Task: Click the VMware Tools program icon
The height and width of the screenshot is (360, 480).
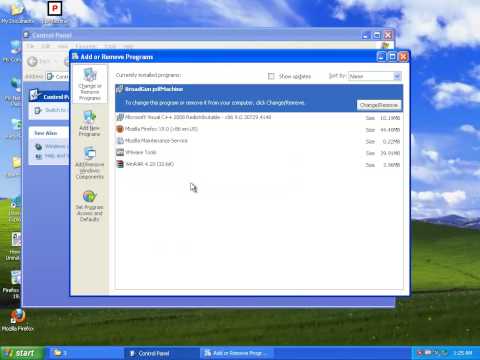Action: [x=120, y=152]
